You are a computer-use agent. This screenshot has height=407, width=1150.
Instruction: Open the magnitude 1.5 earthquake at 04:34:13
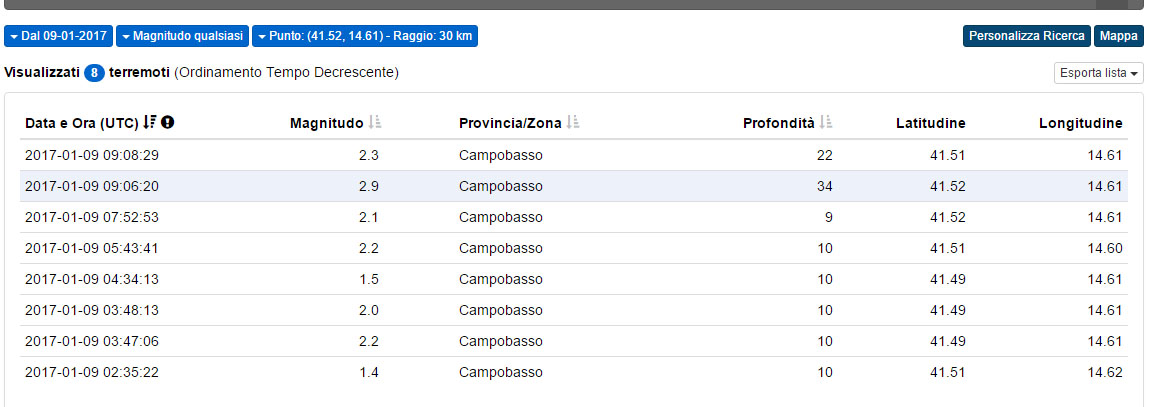pos(92,279)
